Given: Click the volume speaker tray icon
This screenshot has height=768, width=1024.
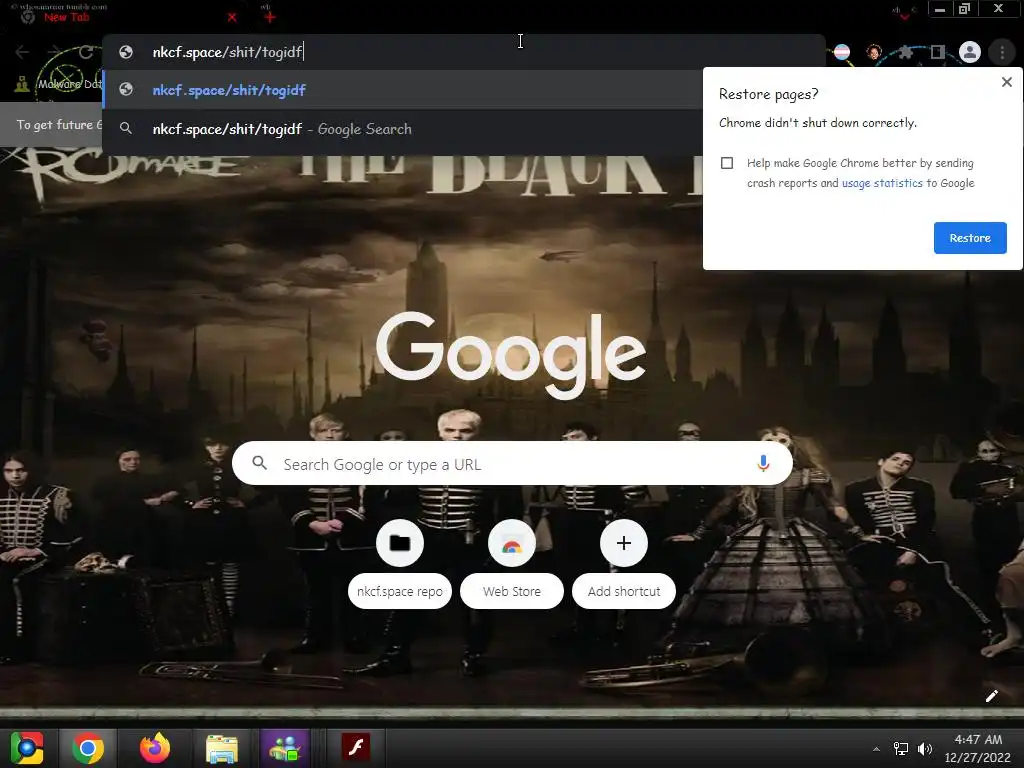Looking at the screenshot, I should (924, 749).
